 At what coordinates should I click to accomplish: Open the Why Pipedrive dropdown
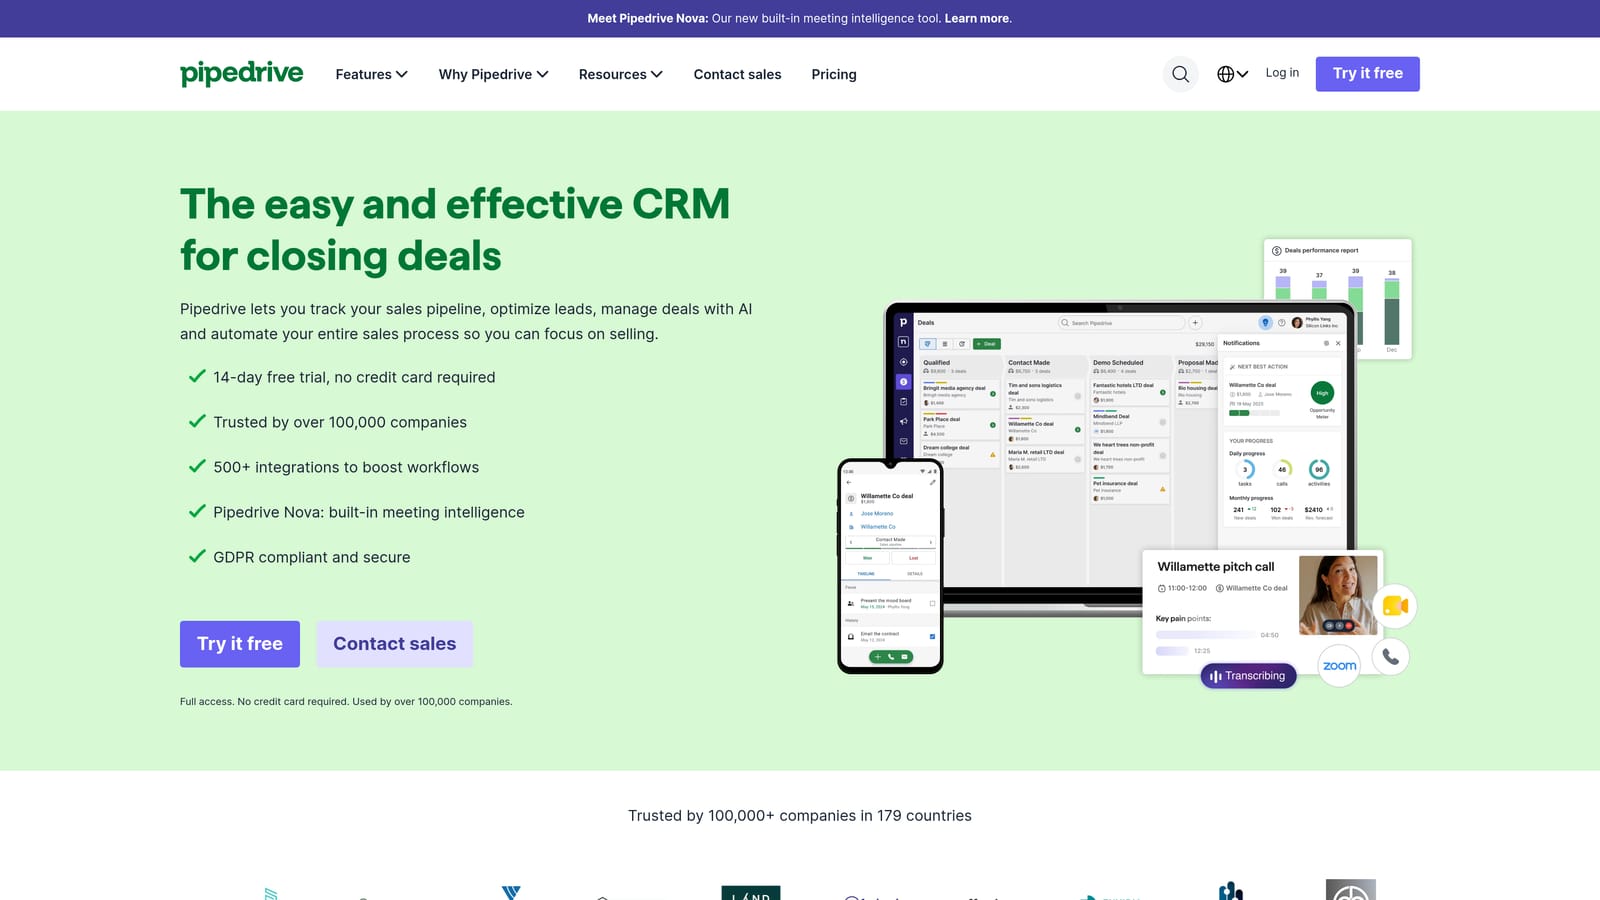[x=494, y=74]
